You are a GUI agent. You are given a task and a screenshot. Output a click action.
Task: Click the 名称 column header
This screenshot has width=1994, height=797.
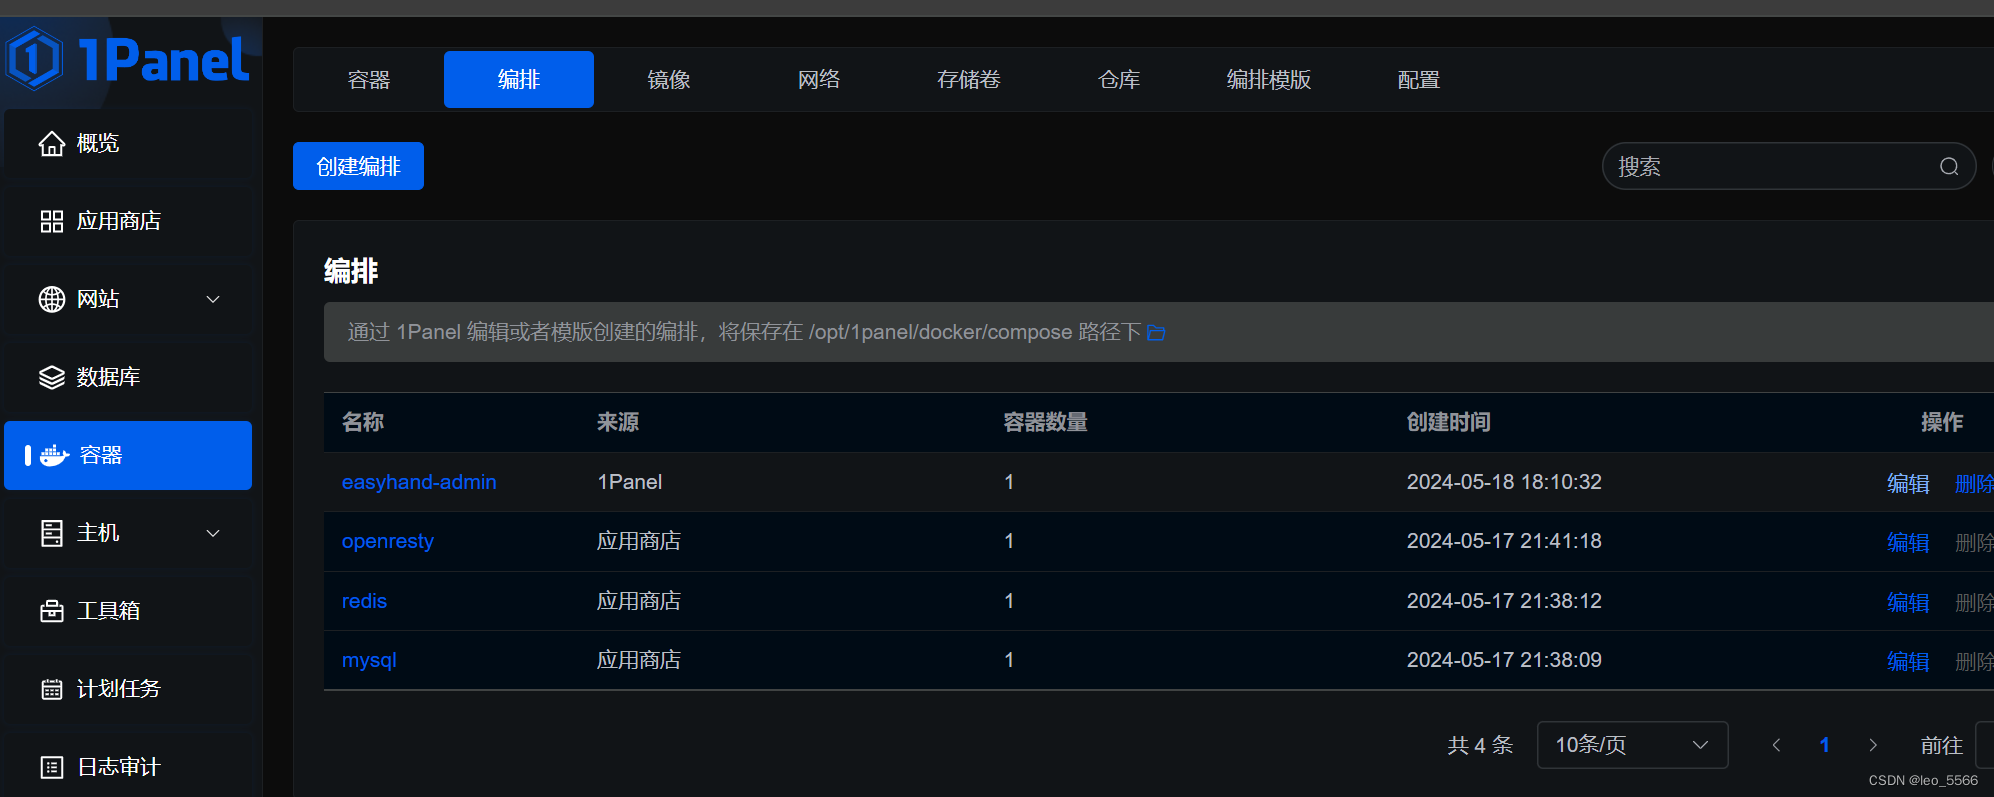[x=363, y=422]
